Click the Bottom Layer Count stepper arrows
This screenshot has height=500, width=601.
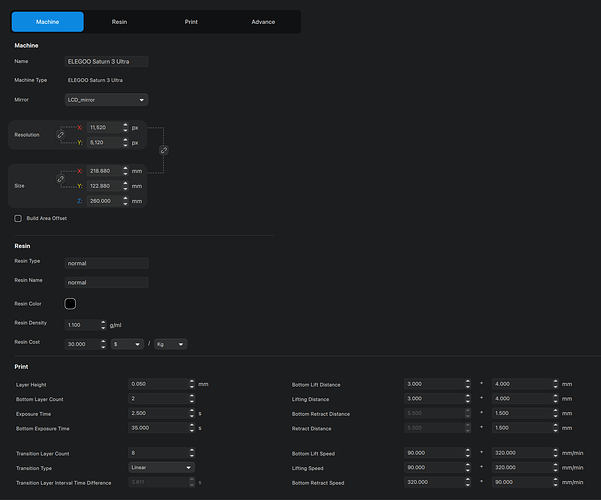[x=192, y=399]
